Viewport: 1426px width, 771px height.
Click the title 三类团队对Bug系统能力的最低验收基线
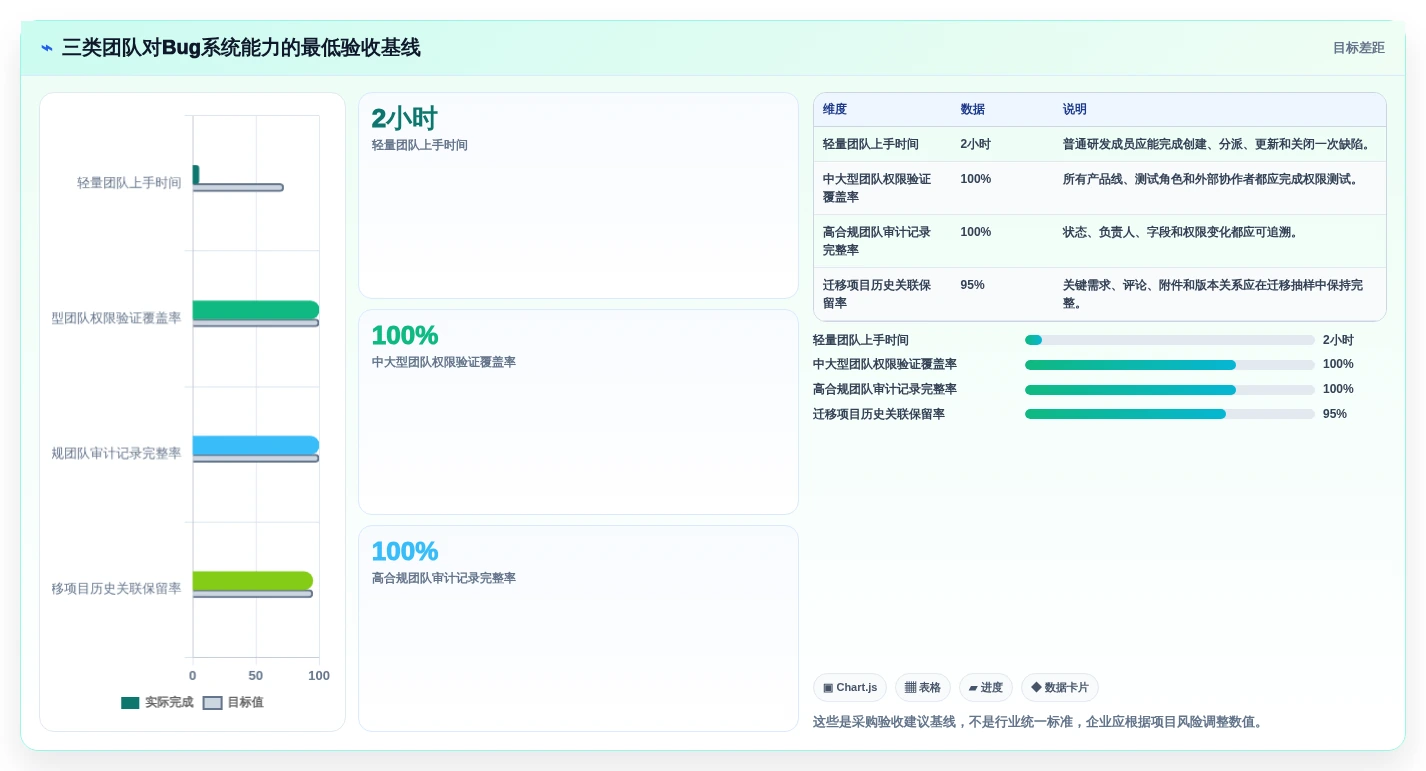[x=241, y=48]
